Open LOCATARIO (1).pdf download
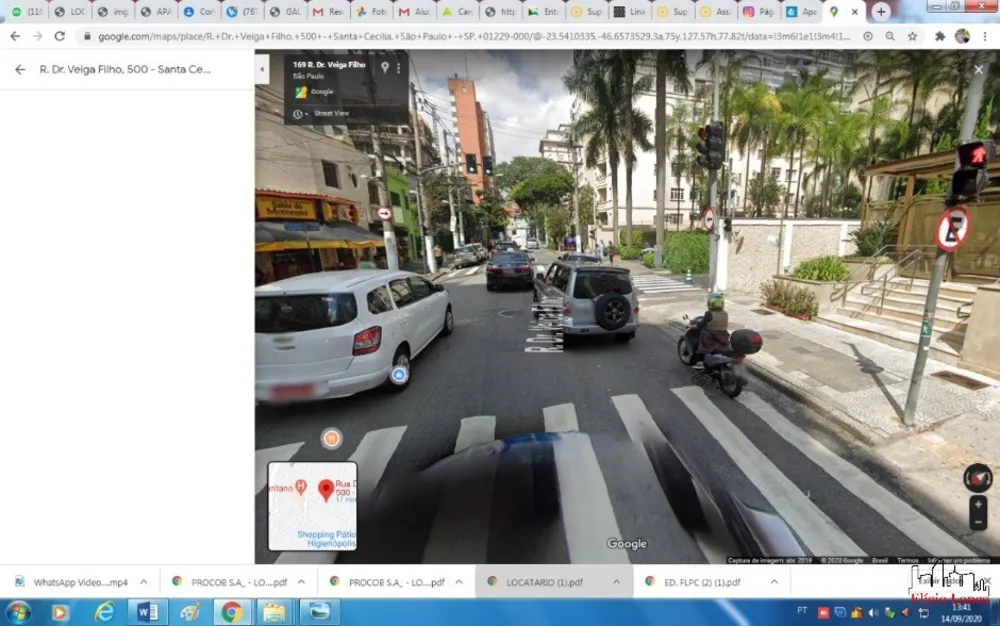 (x=536, y=582)
